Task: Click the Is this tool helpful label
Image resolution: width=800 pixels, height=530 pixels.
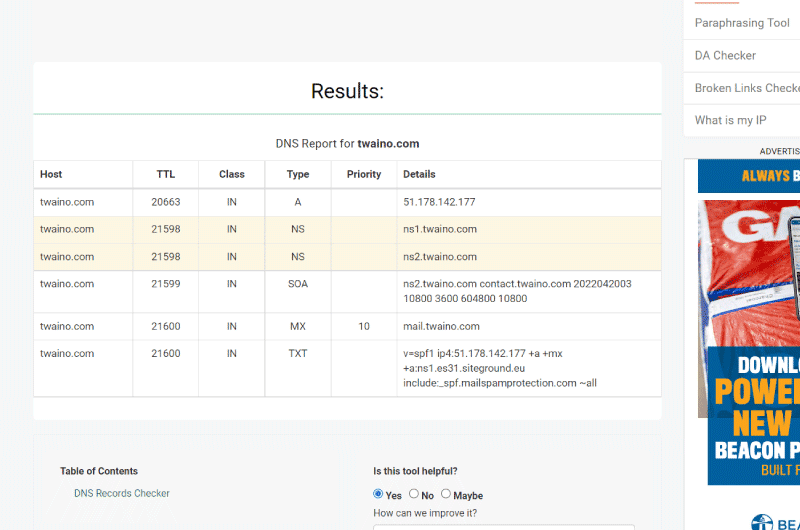Action: 415,471
